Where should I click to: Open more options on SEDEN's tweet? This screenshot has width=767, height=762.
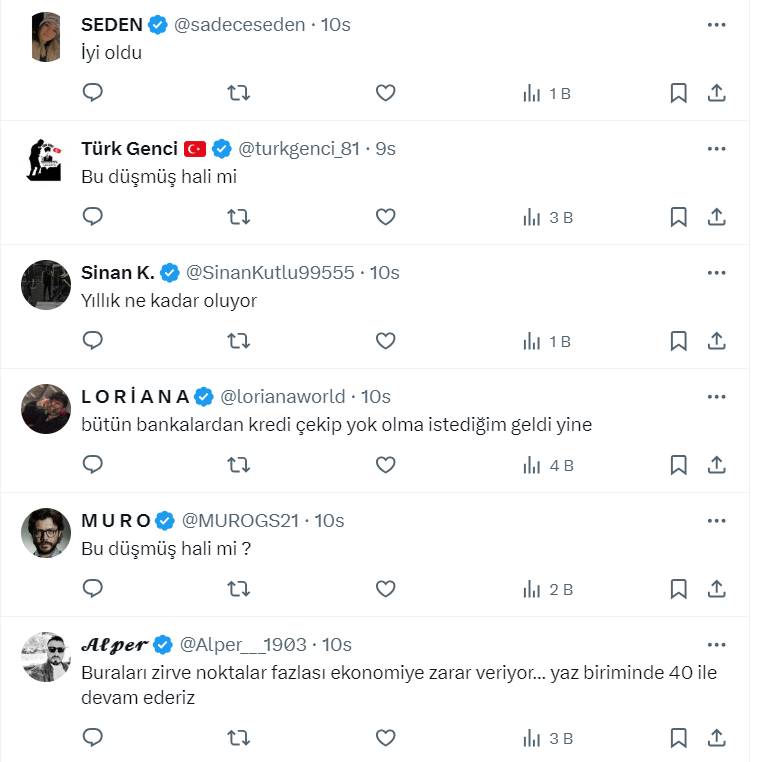click(x=716, y=25)
